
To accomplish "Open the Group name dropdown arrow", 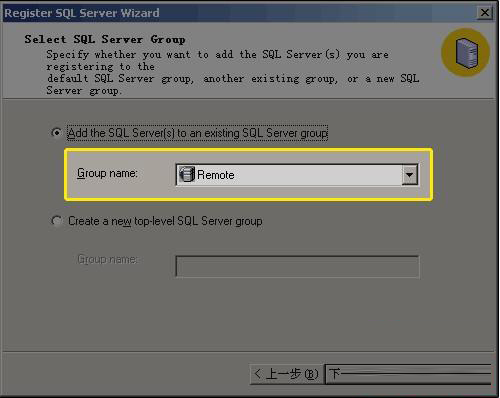I will (x=410, y=175).
